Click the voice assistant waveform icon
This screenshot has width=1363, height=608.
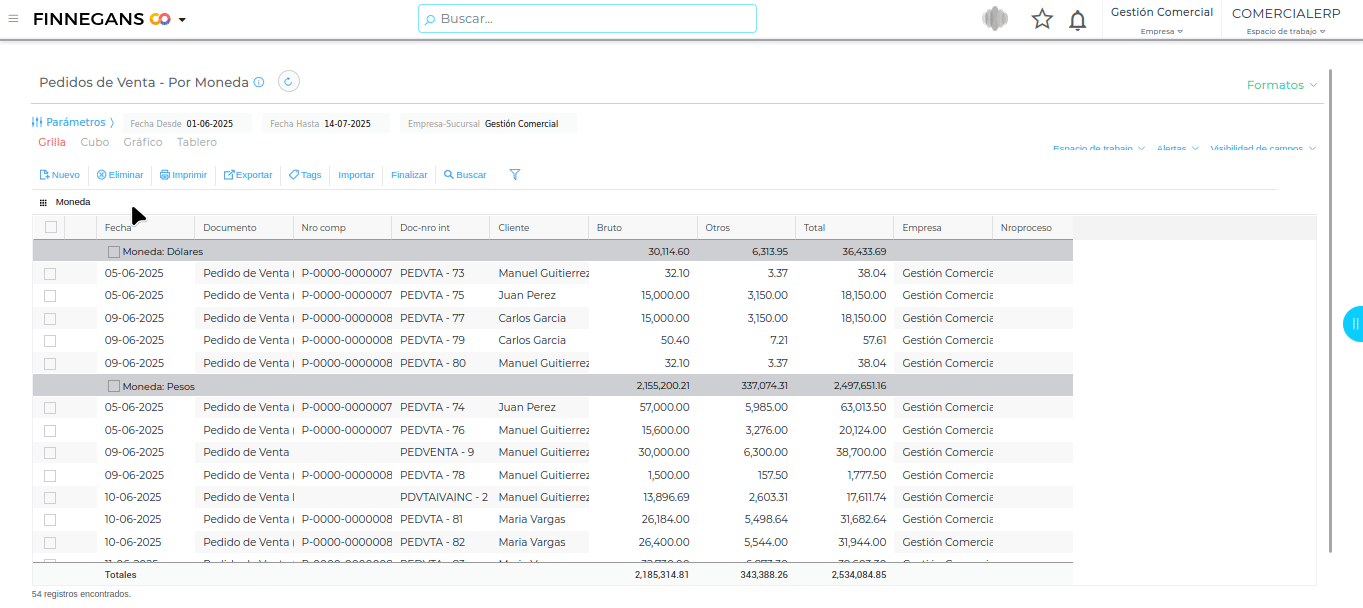pyautogui.click(x=994, y=19)
